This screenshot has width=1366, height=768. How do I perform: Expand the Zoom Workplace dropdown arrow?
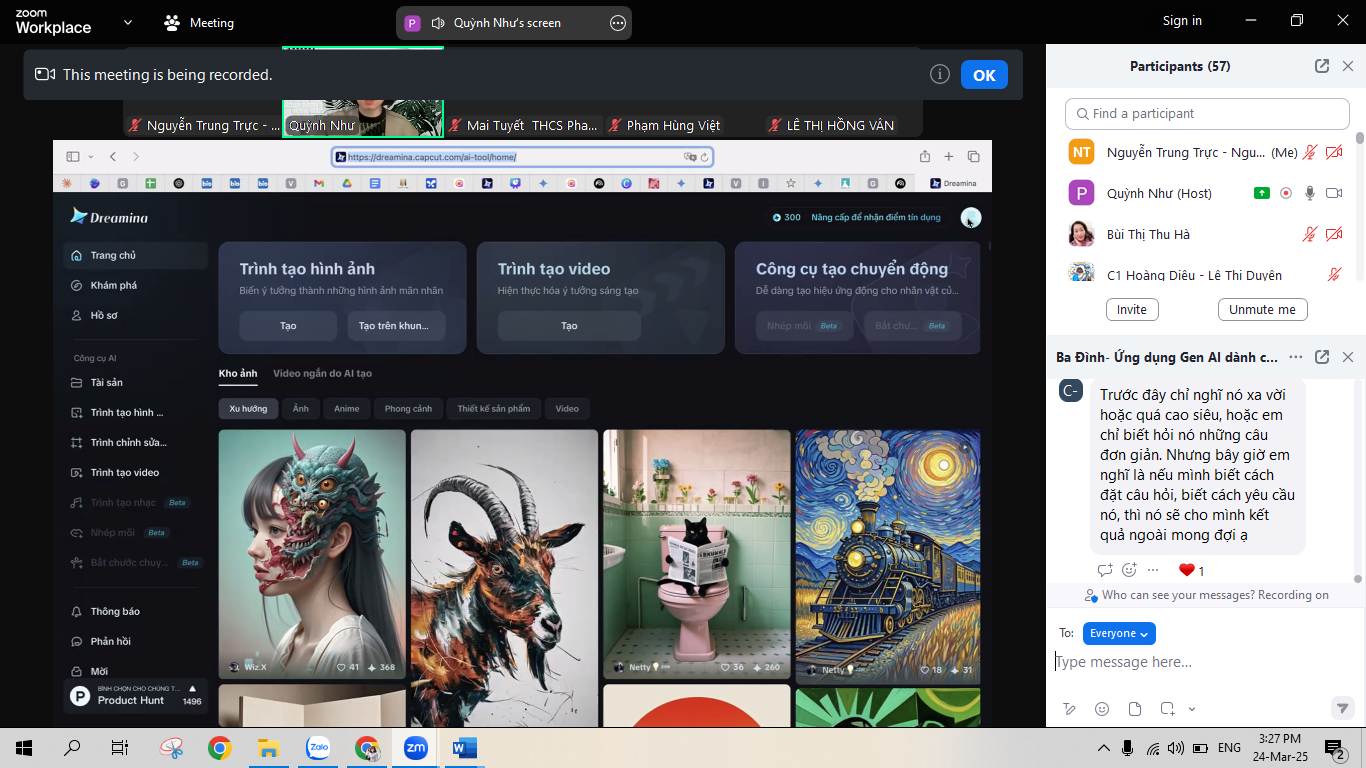point(127,22)
